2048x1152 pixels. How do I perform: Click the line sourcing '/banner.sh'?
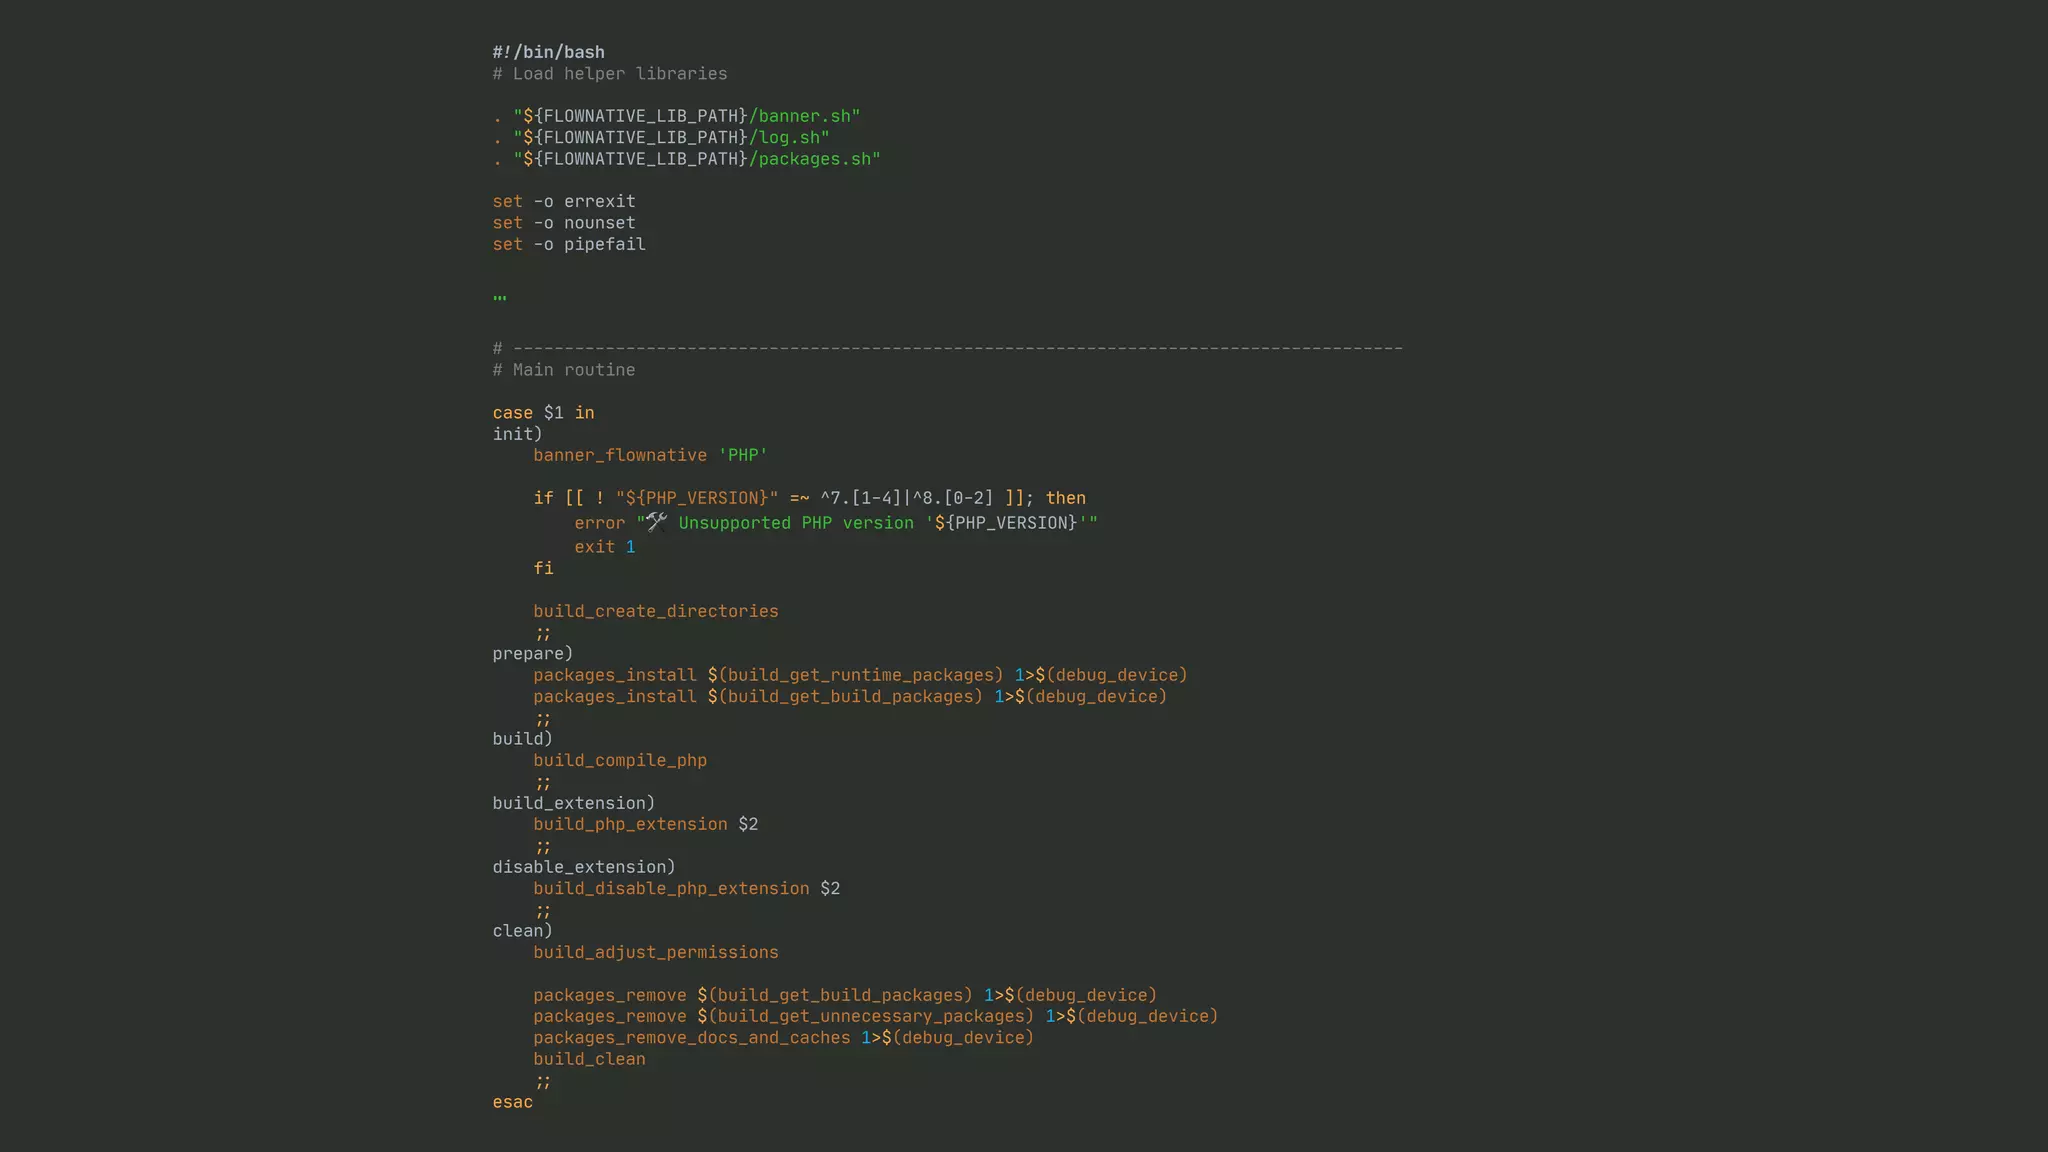point(676,116)
